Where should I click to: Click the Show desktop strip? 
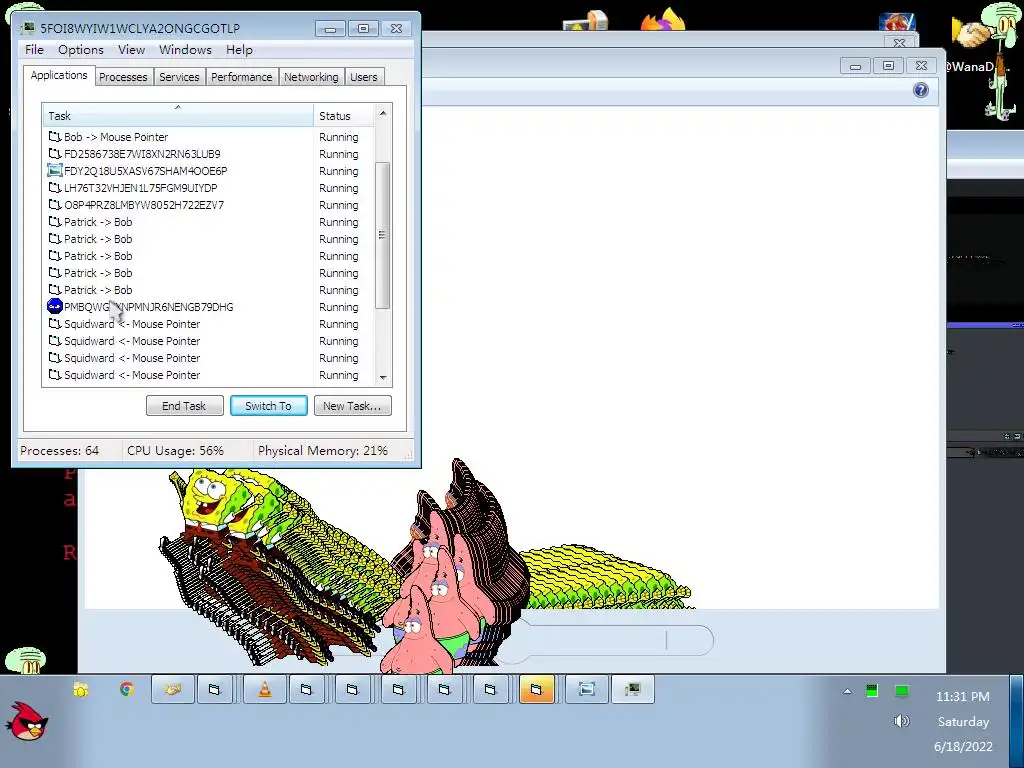pyautogui.click(x=1017, y=722)
